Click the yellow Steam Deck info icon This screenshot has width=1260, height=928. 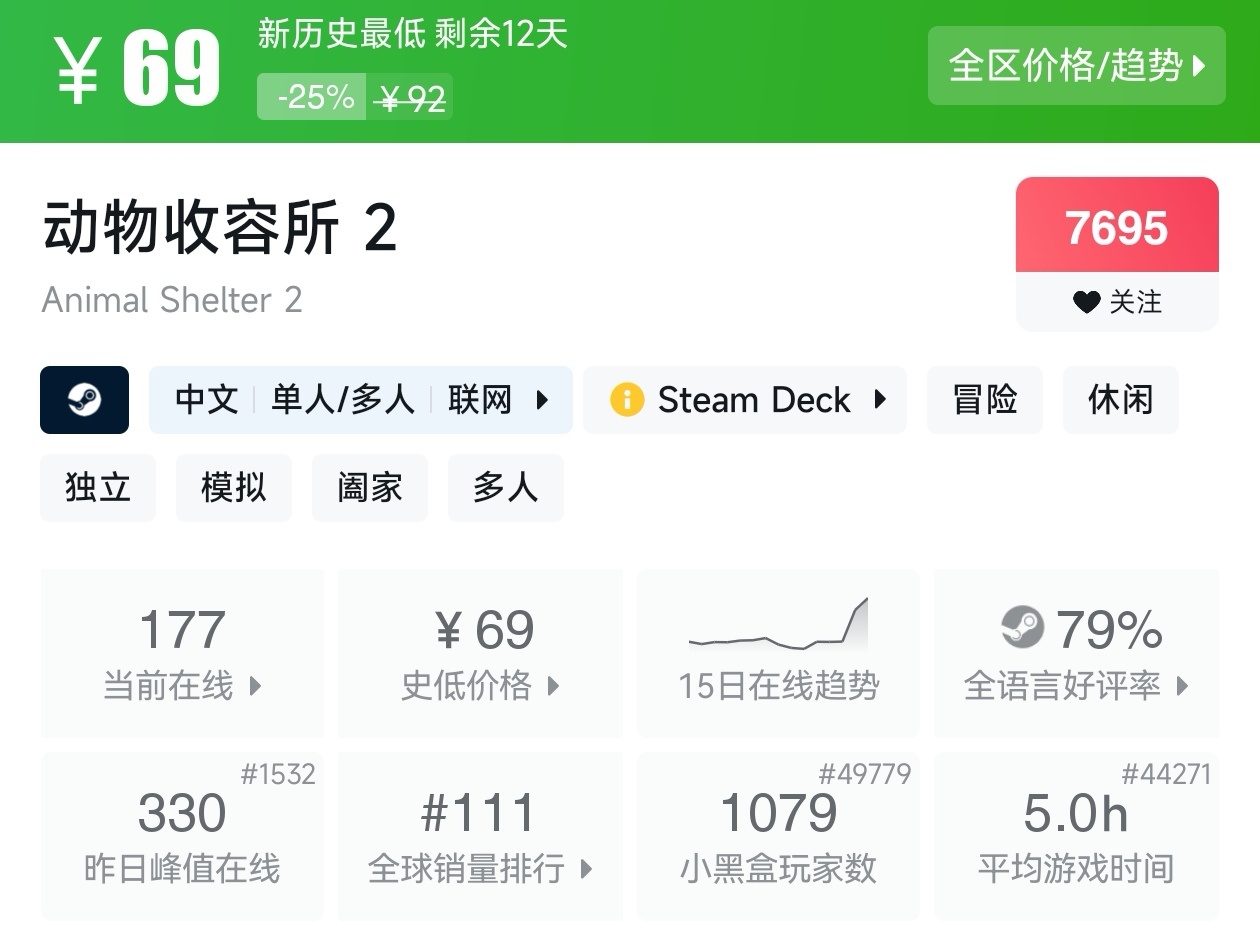click(x=627, y=400)
